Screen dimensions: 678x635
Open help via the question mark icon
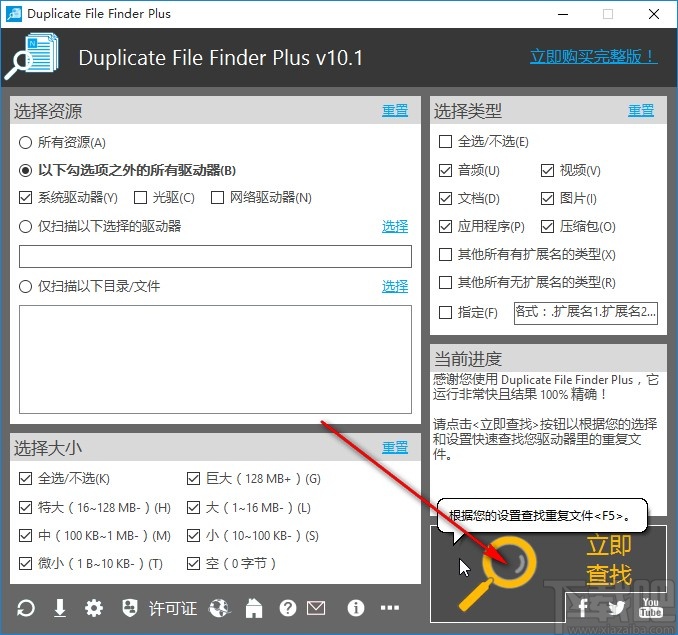pos(288,608)
